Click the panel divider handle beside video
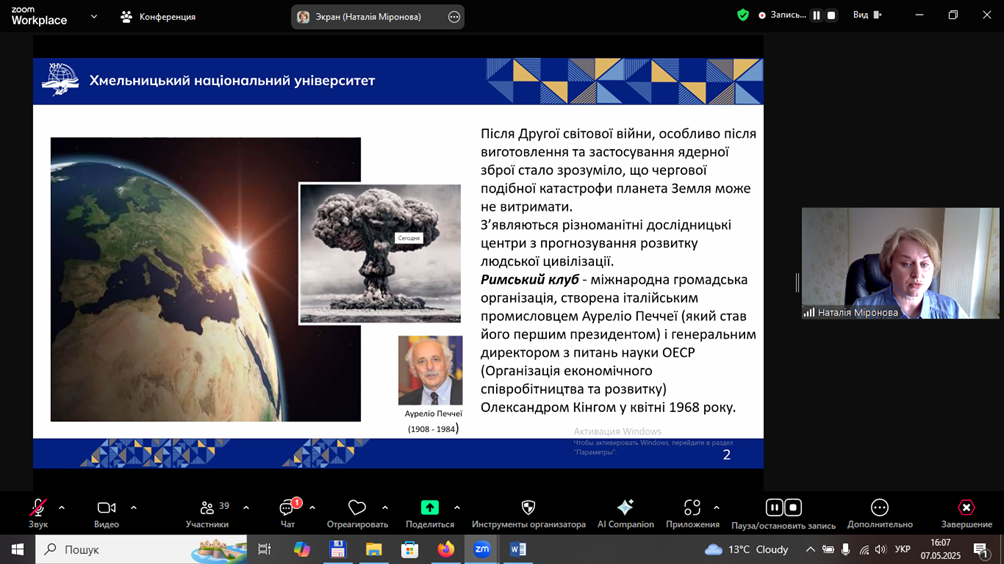 tap(797, 282)
